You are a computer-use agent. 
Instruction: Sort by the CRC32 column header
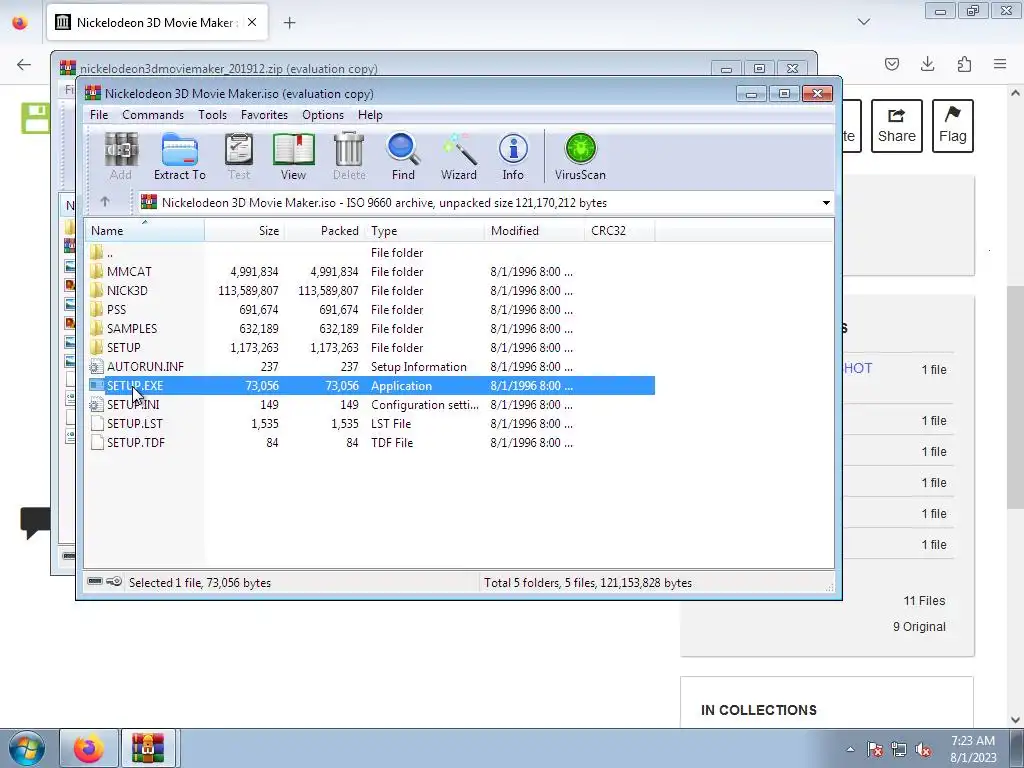620,231
